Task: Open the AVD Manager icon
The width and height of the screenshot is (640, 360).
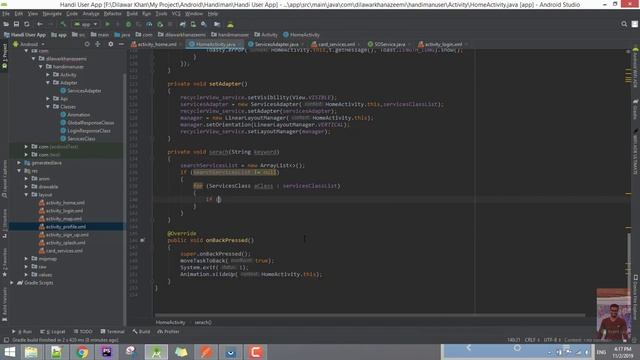Action: tap(193, 24)
